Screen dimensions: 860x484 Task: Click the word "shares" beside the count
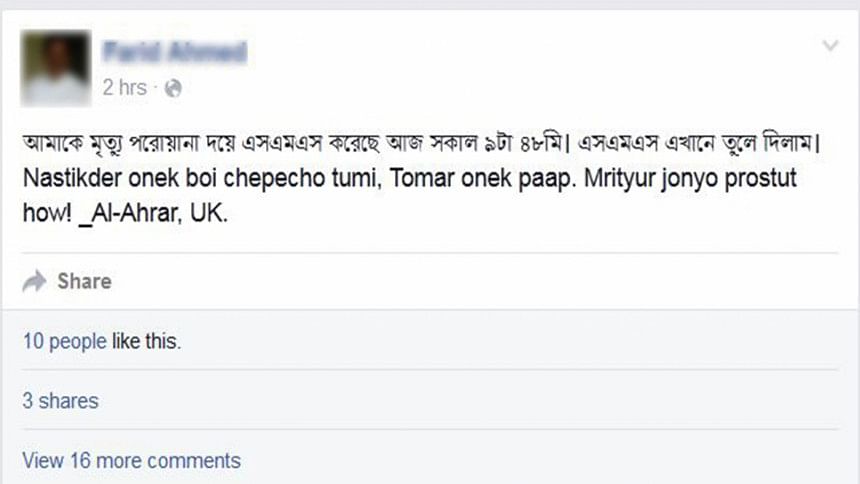tap(68, 401)
